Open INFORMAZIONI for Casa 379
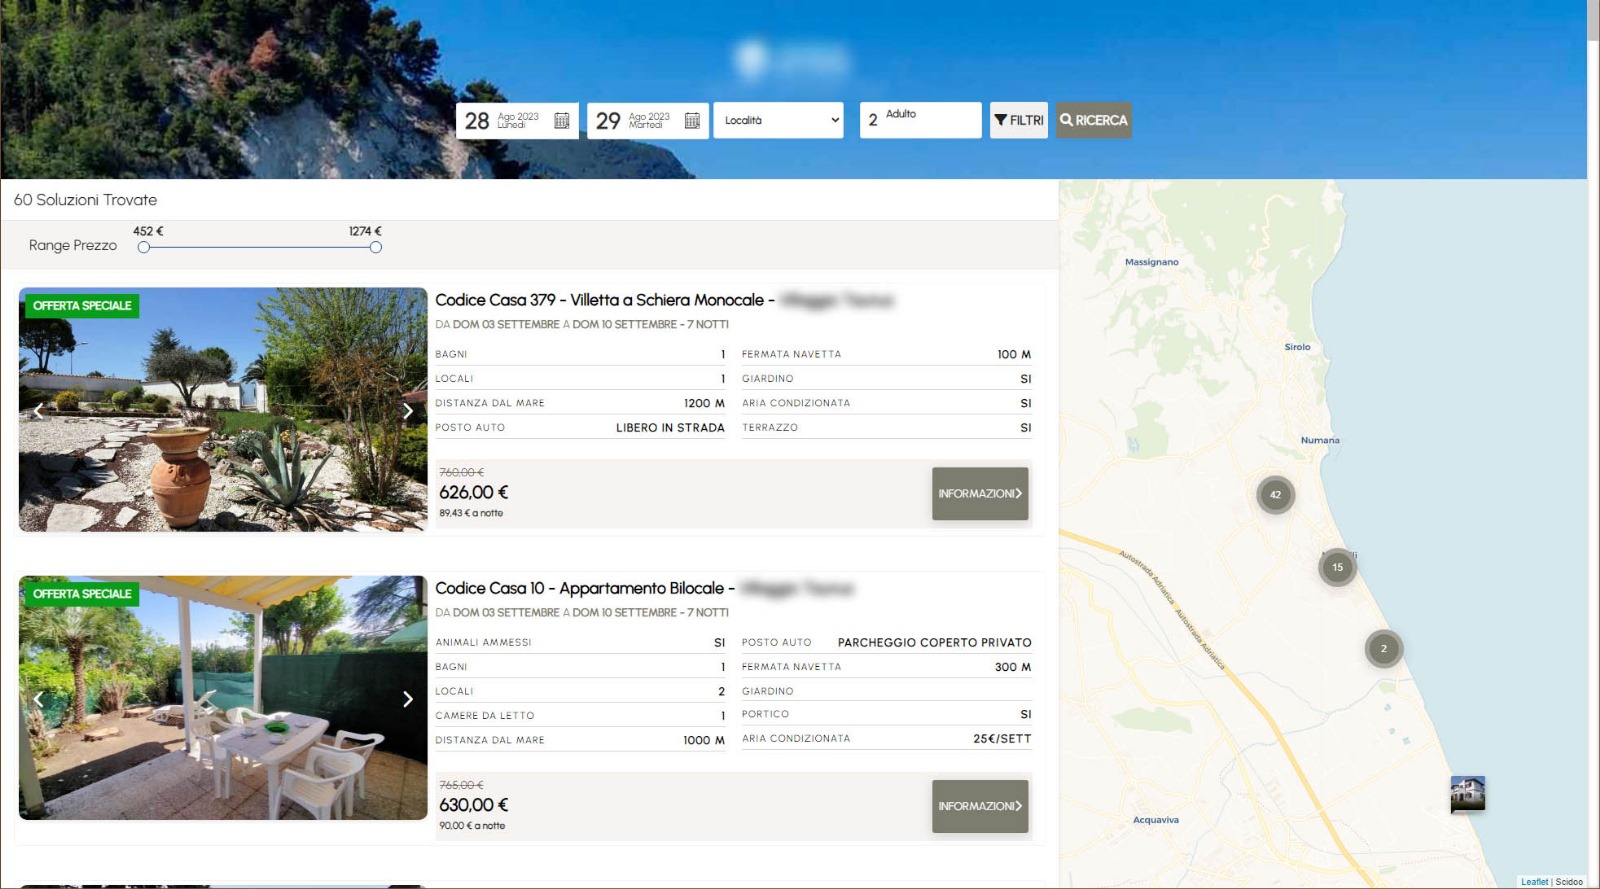 tap(980, 493)
